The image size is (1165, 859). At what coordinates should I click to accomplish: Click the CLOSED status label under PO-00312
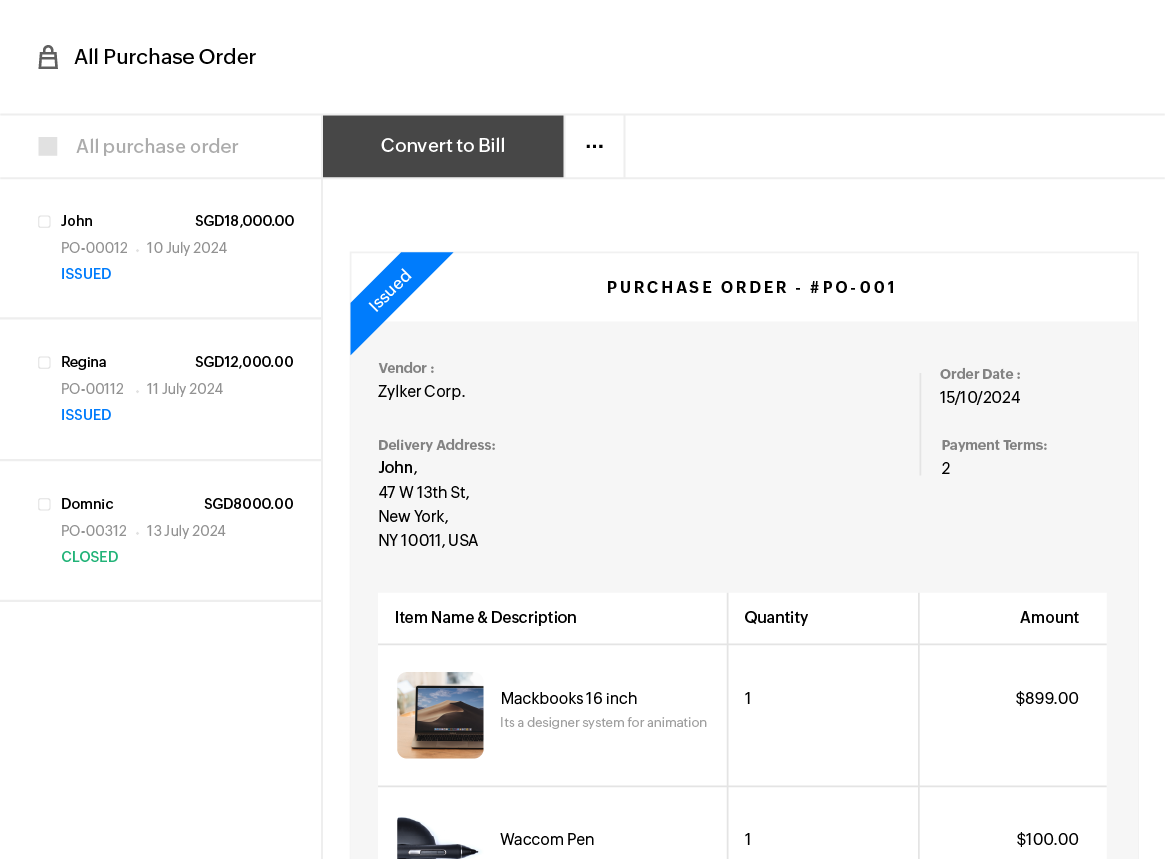click(x=89, y=556)
